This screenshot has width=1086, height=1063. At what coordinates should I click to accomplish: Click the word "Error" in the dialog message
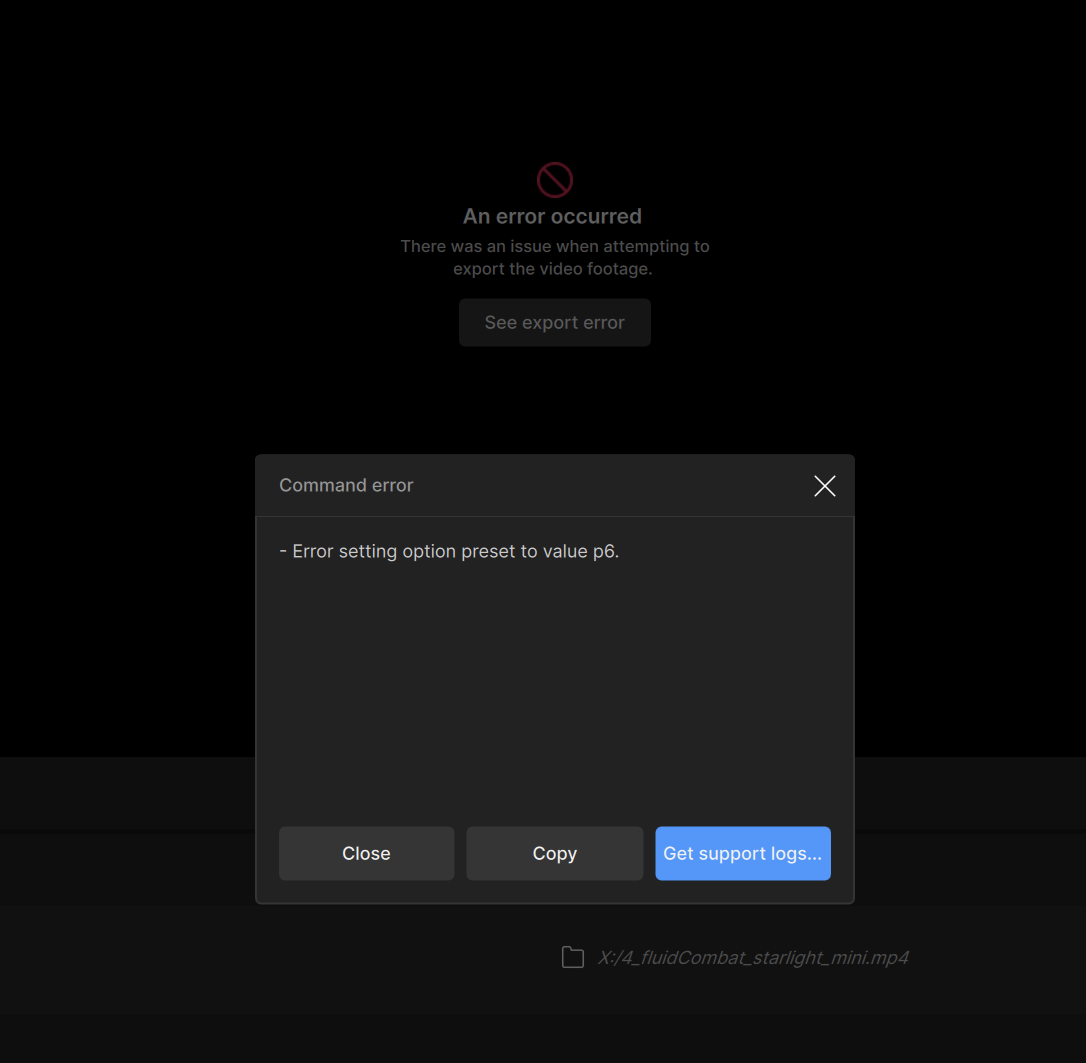pos(313,551)
